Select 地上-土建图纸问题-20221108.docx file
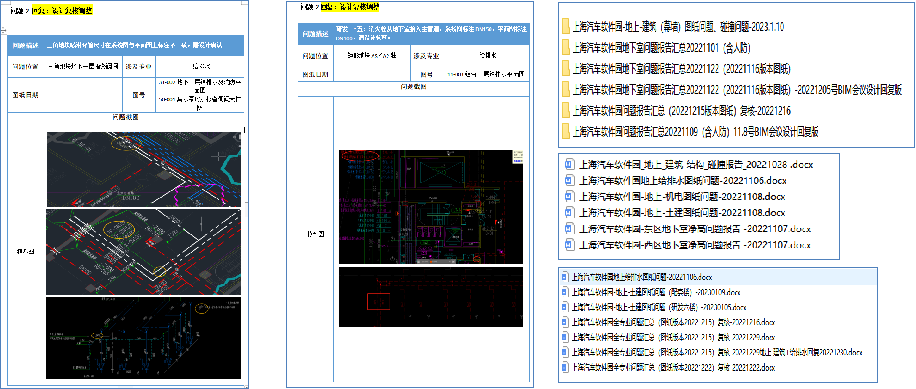Image resolution: width=916 pixels, height=389 pixels. coord(675,212)
